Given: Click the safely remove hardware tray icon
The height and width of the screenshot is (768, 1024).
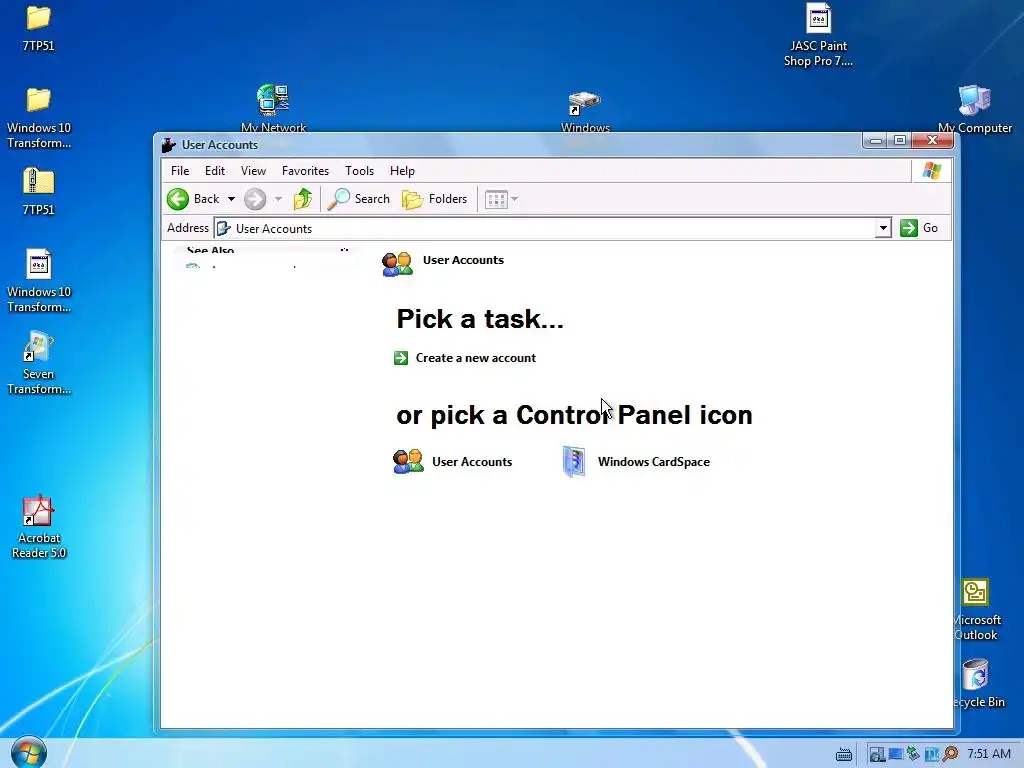Looking at the screenshot, I should (x=914, y=754).
